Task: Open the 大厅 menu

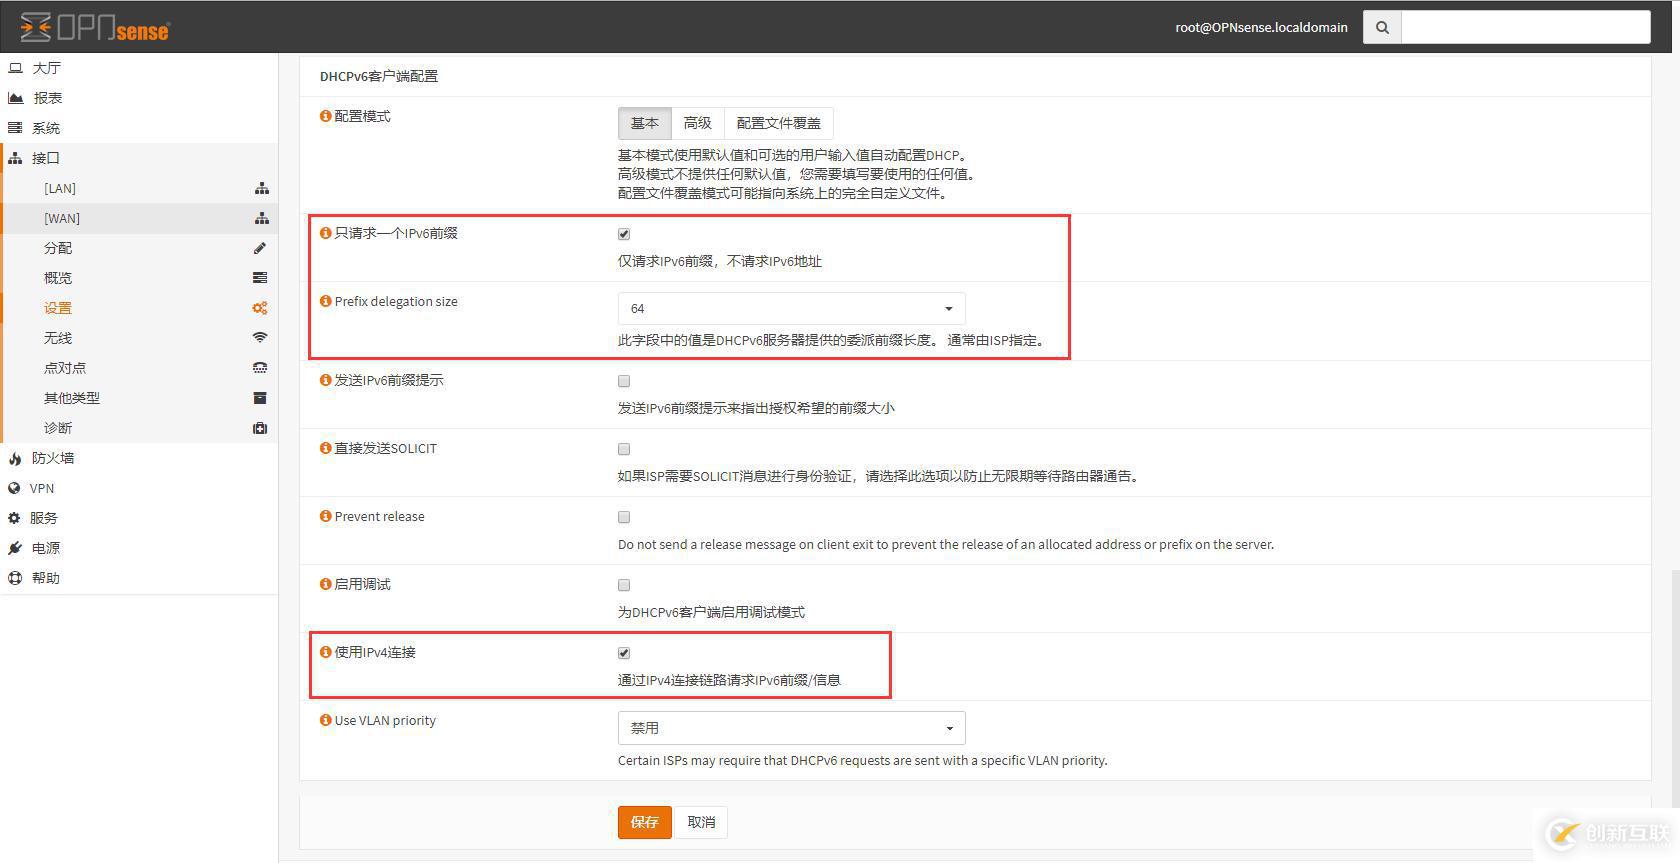Action: click(x=46, y=68)
